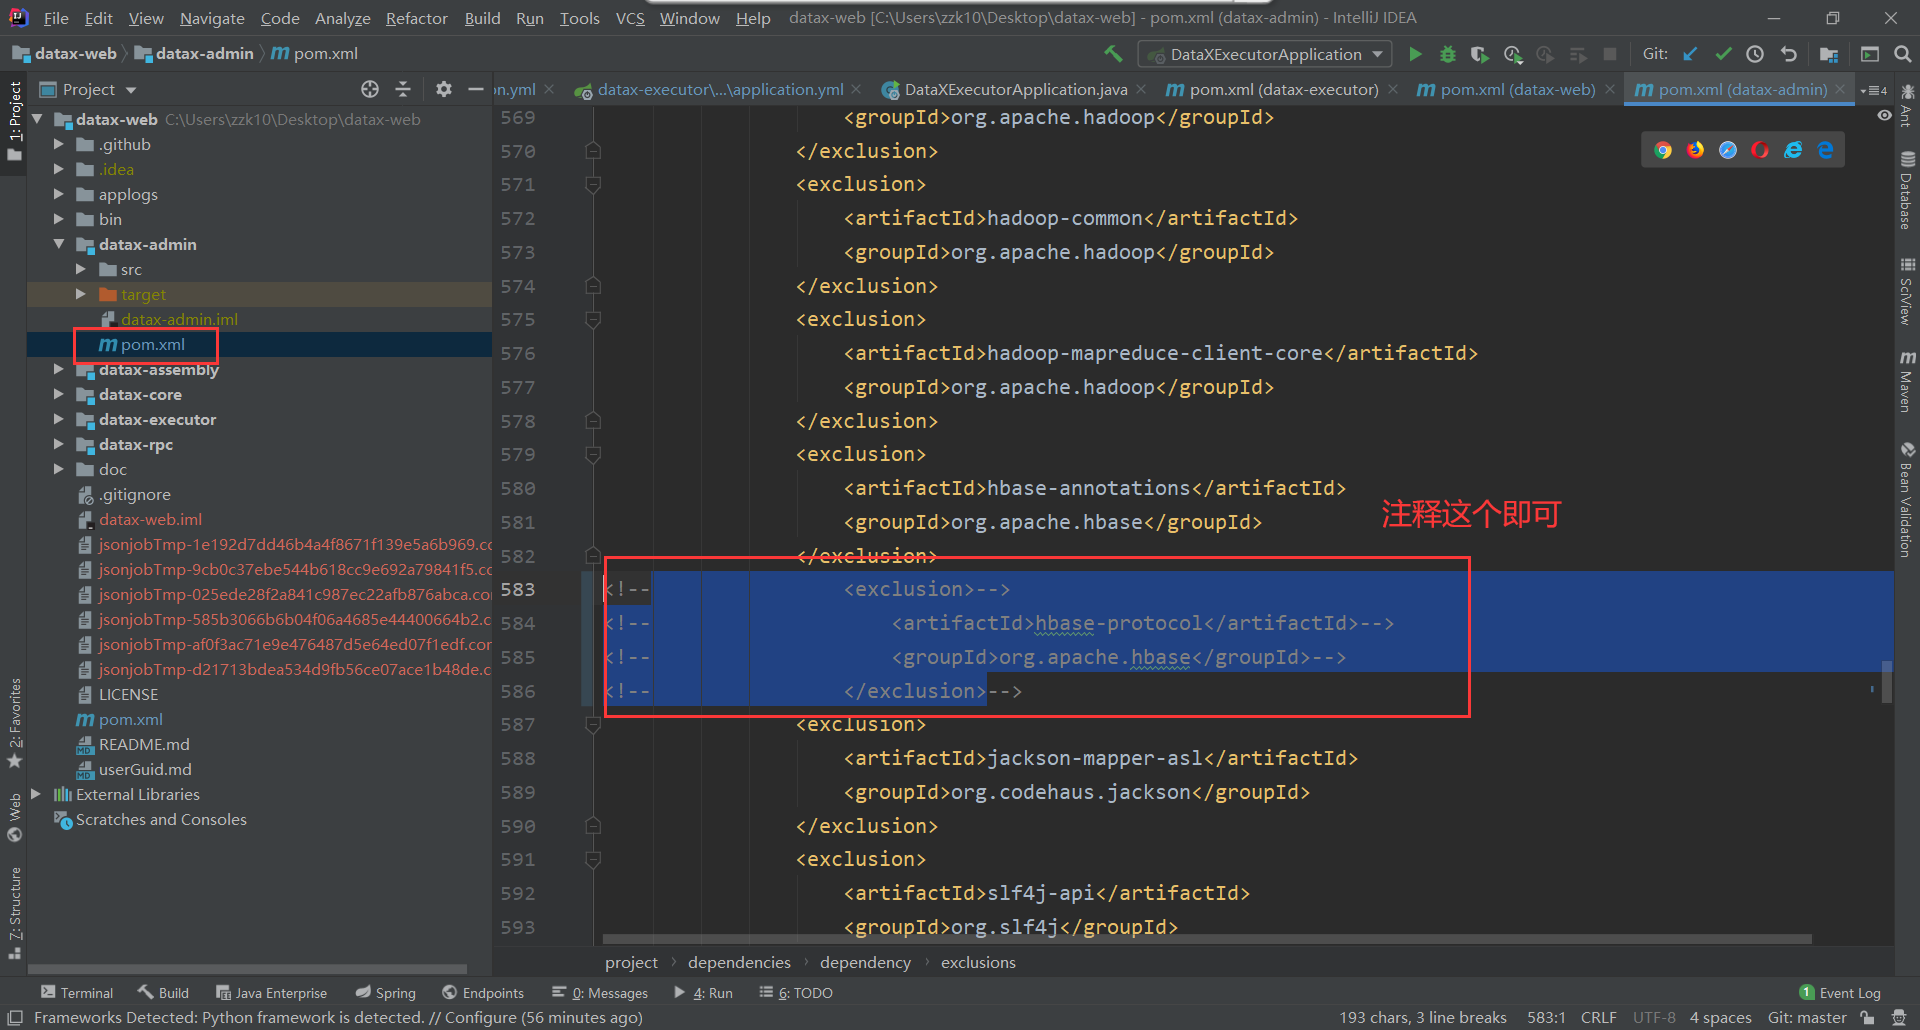Toggle inspections eye icon in editor corner
1920x1030 pixels.
1884,116
